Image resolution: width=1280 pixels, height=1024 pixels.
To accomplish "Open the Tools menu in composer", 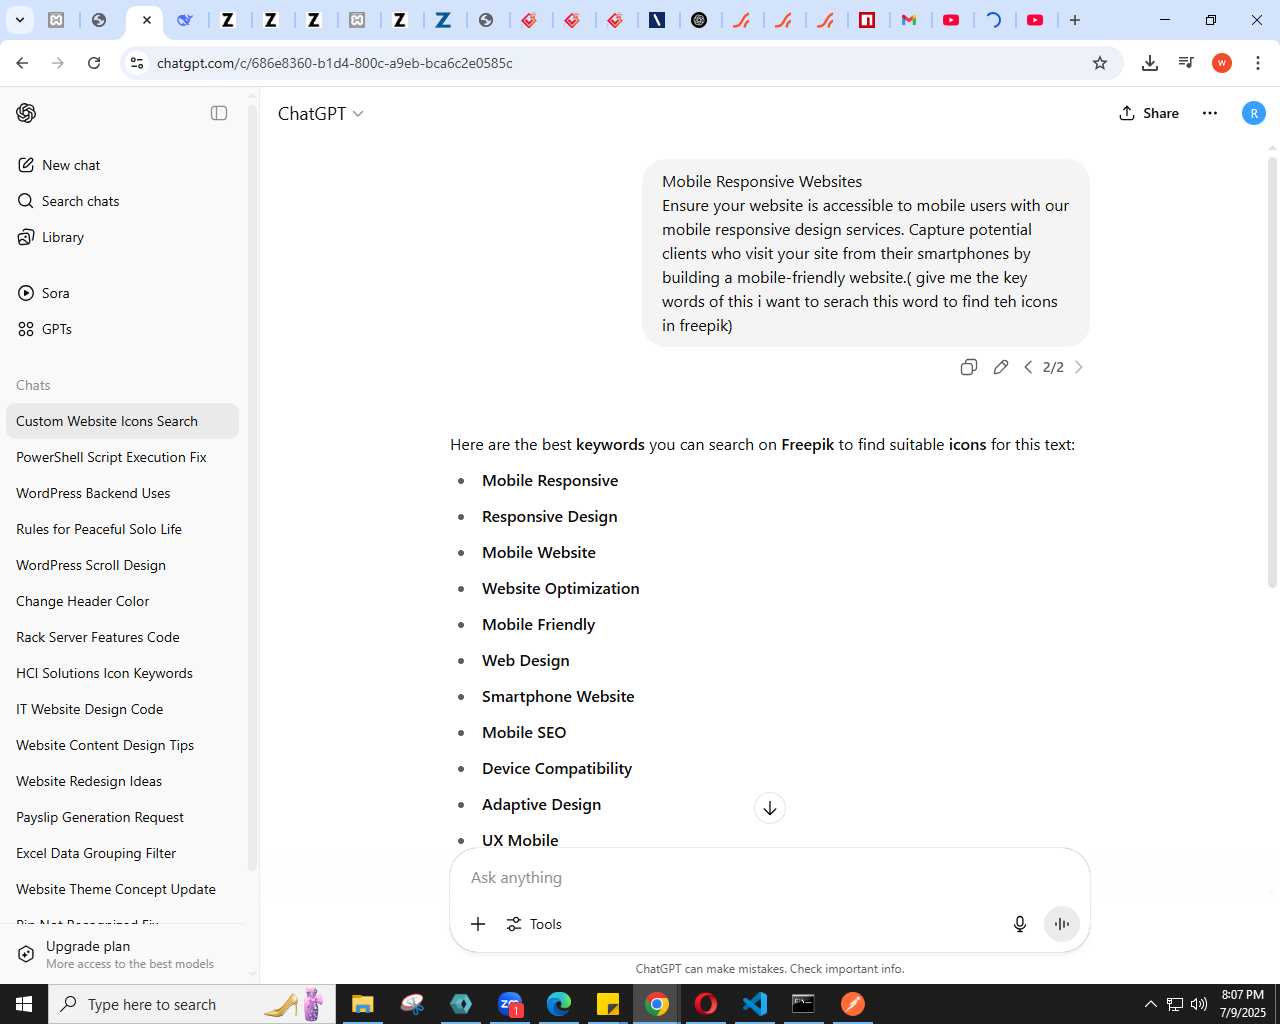I will tap(534, 924).
